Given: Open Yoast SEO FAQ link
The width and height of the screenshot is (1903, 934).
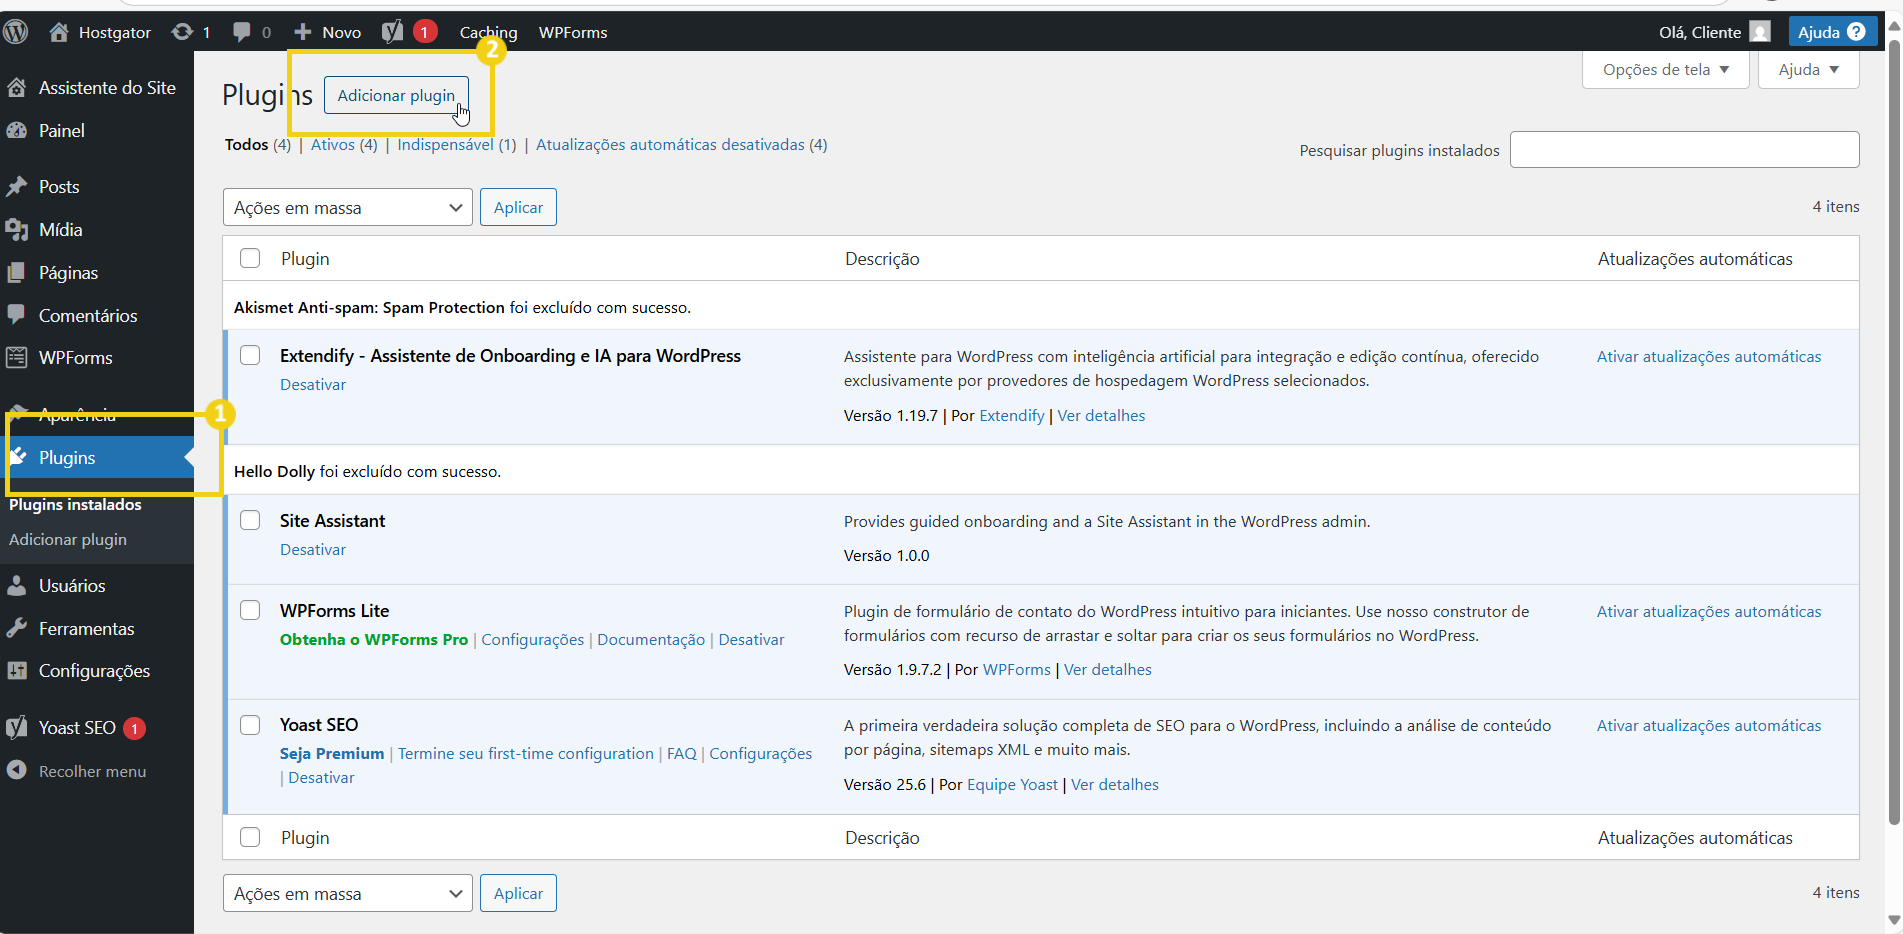Looking at the screenshot, I should (x=682, y=754).
